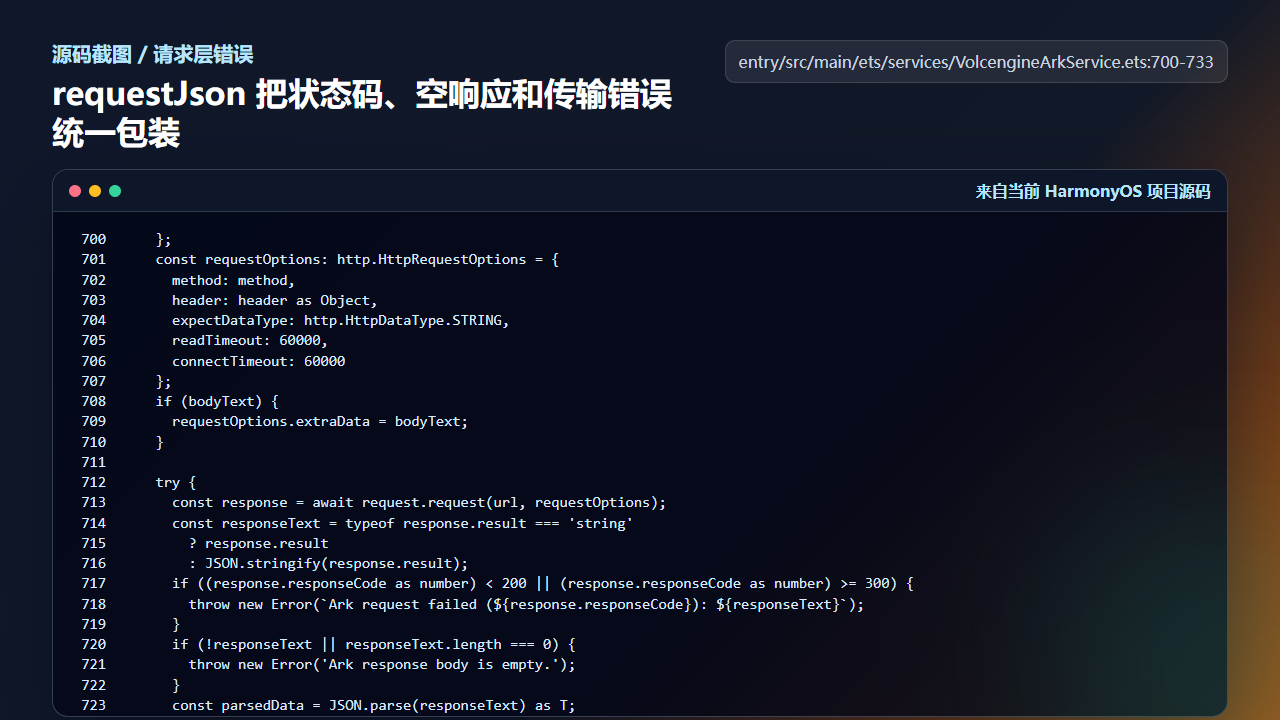Click 'const responseText = typeof response.result' line

coord(402,523)
